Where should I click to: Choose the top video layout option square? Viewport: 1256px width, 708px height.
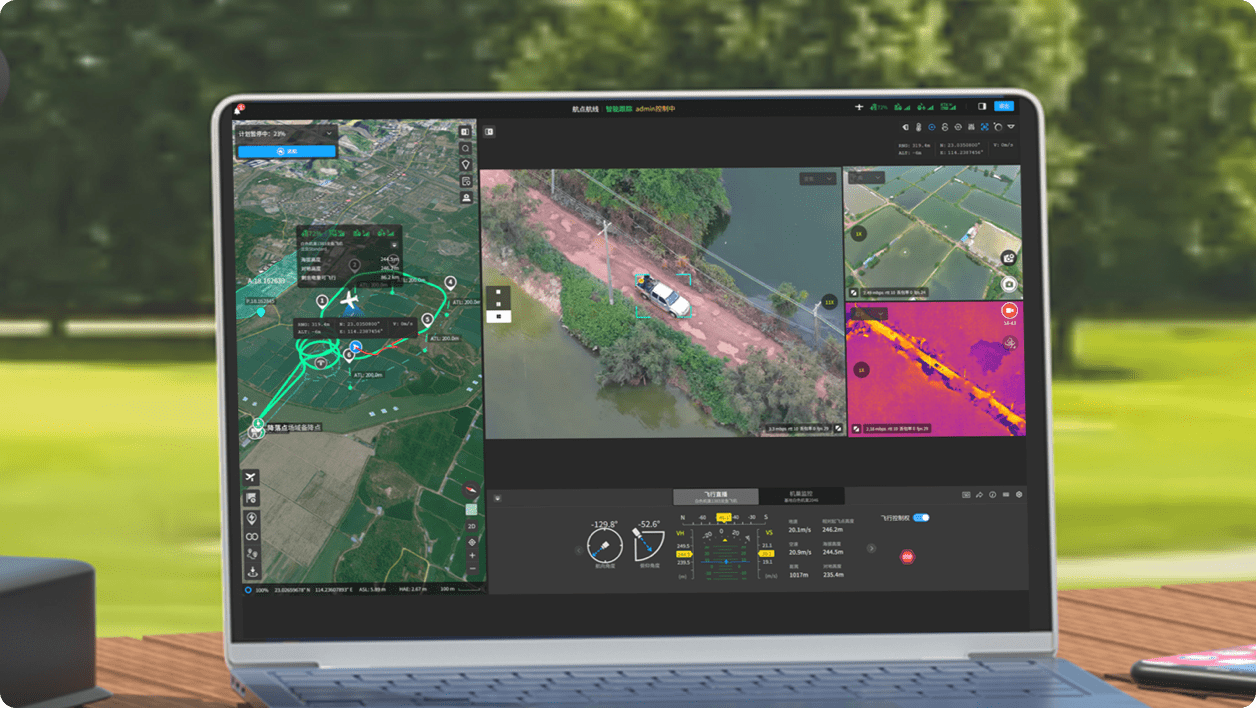coord(498,294)
